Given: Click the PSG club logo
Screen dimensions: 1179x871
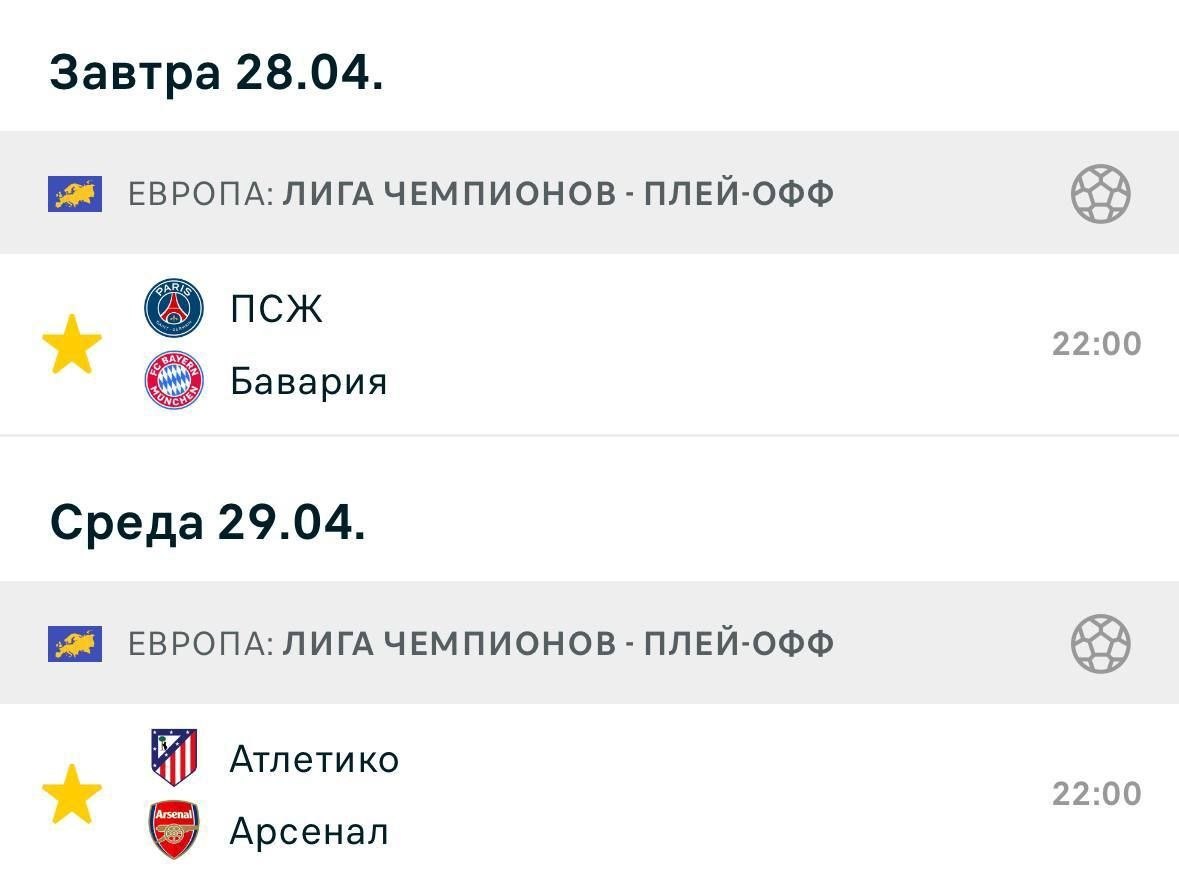Looking at the screenshot, I should 174,308.
